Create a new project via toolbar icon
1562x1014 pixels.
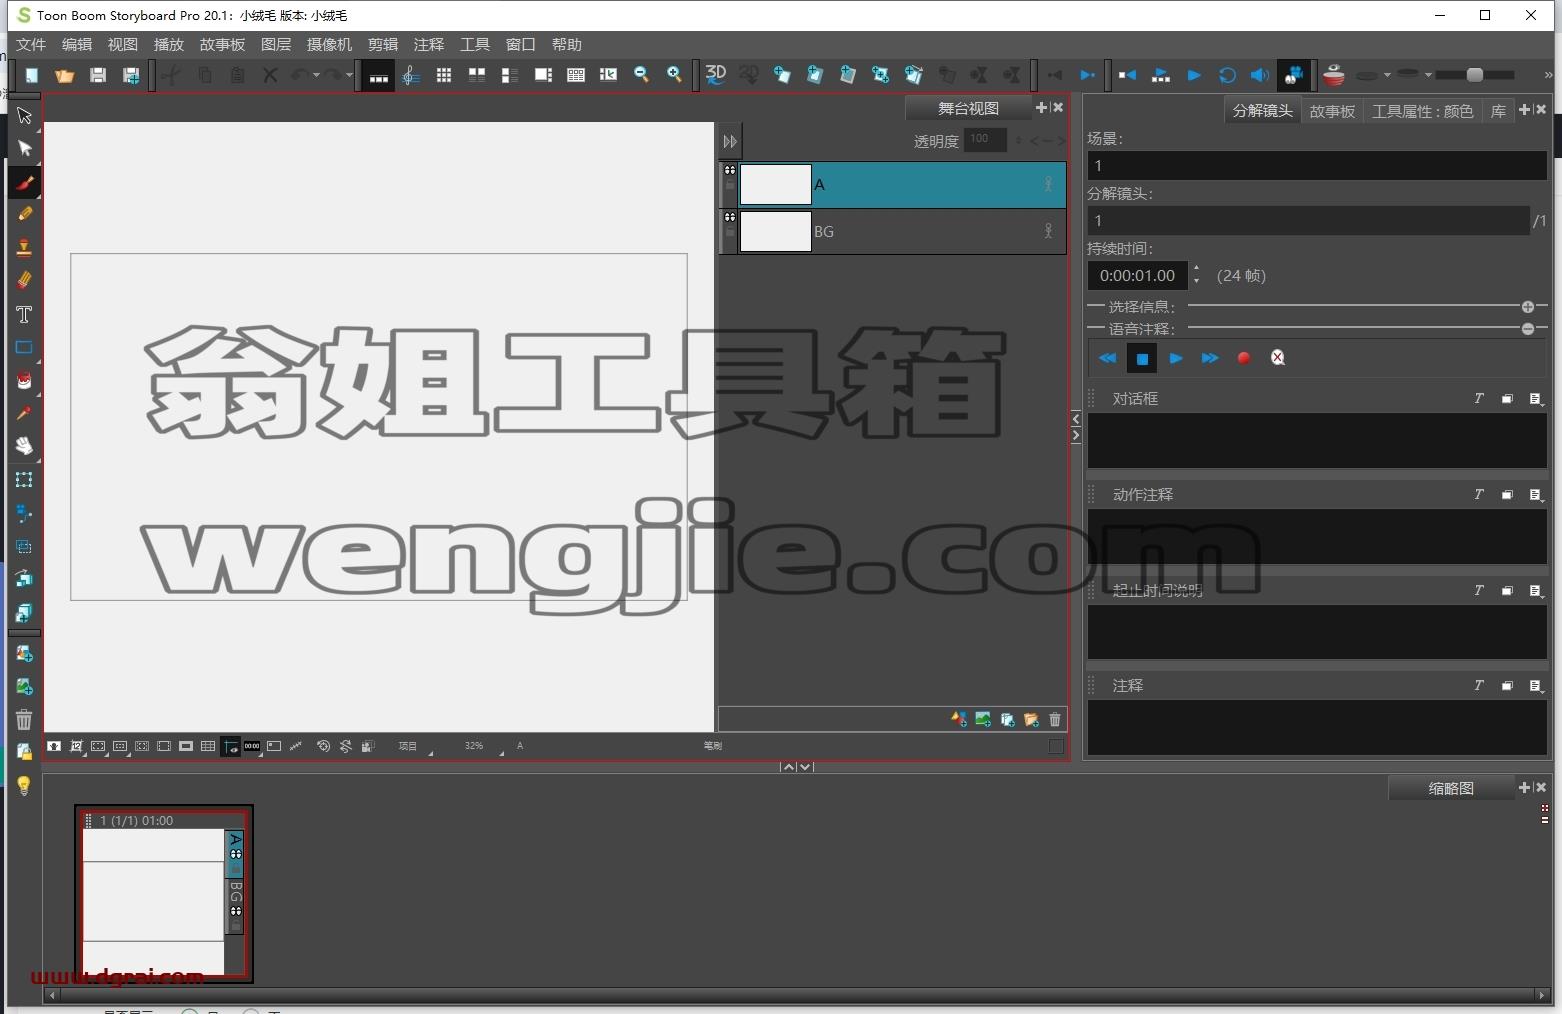(32, 75)
